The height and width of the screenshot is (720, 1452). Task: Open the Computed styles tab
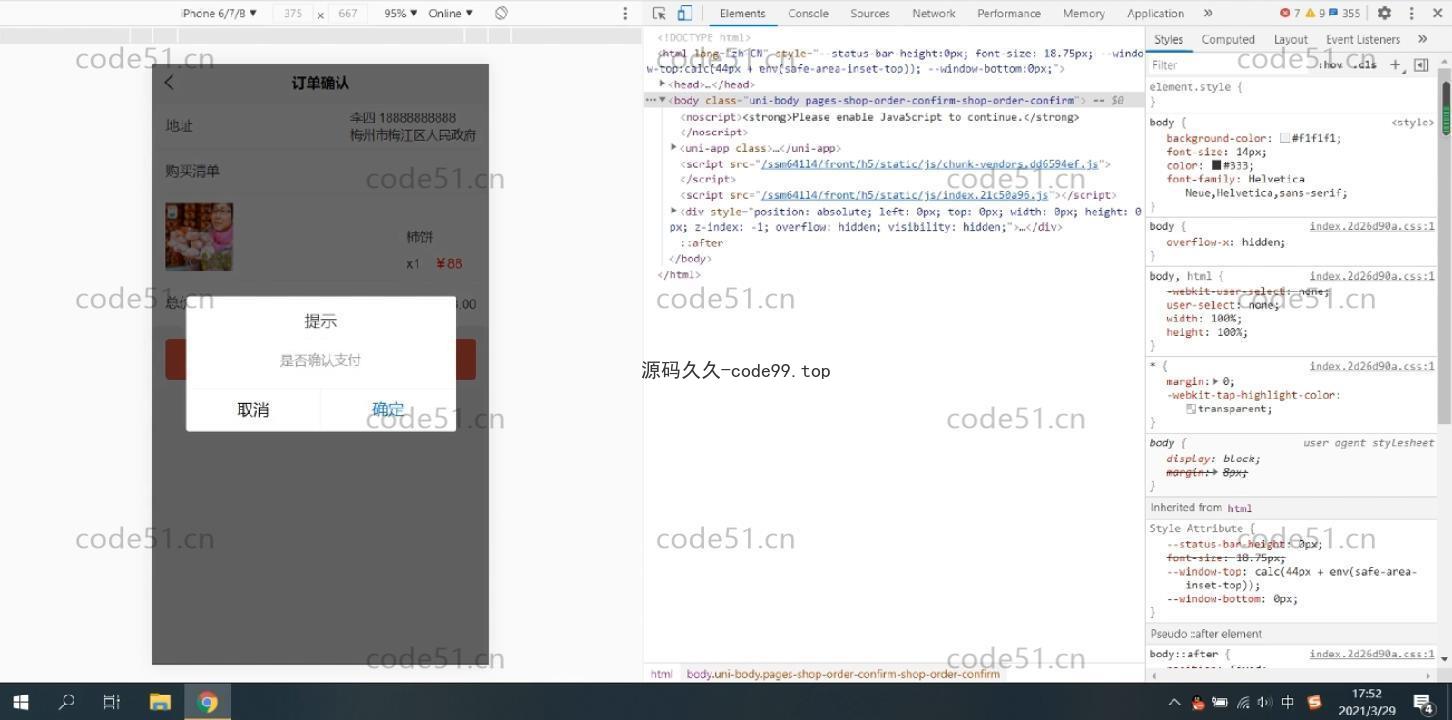coord(1228,39)
